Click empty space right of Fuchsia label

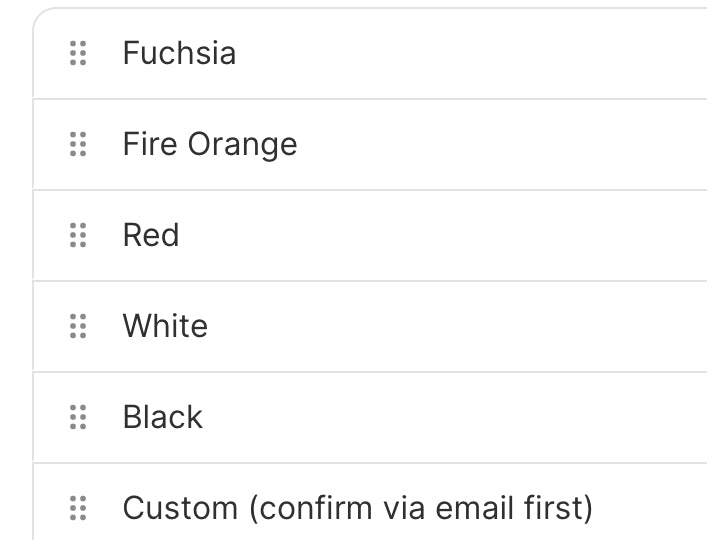[470, 53]
